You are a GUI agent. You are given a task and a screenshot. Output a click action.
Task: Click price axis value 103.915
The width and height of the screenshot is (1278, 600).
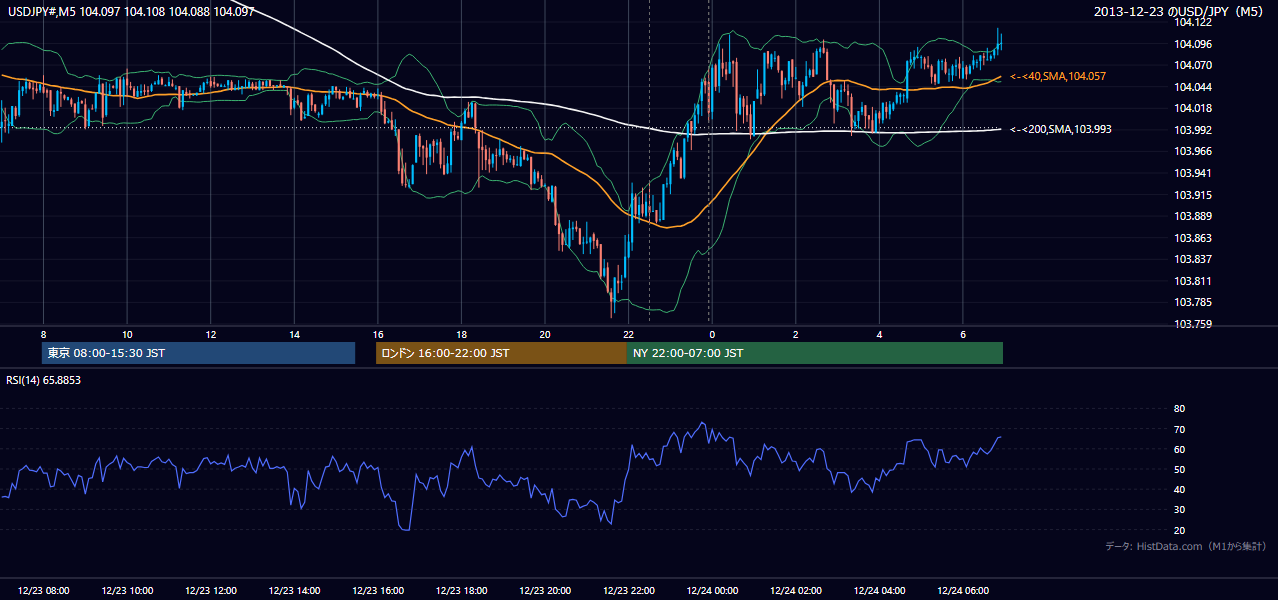click(x=1193, y=195)
